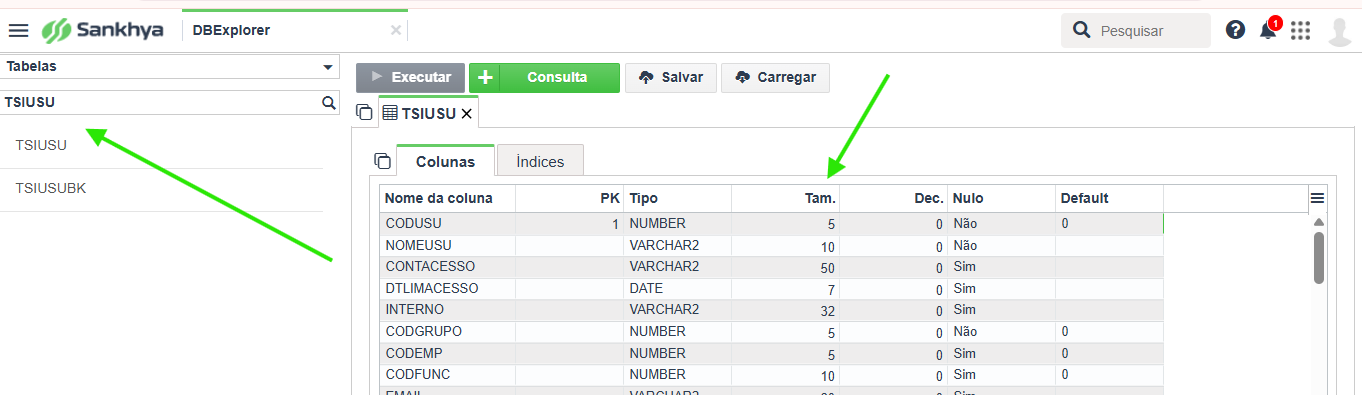Click the Salvar button
The height and width of the screenshot is (395, 1362).
671,77
